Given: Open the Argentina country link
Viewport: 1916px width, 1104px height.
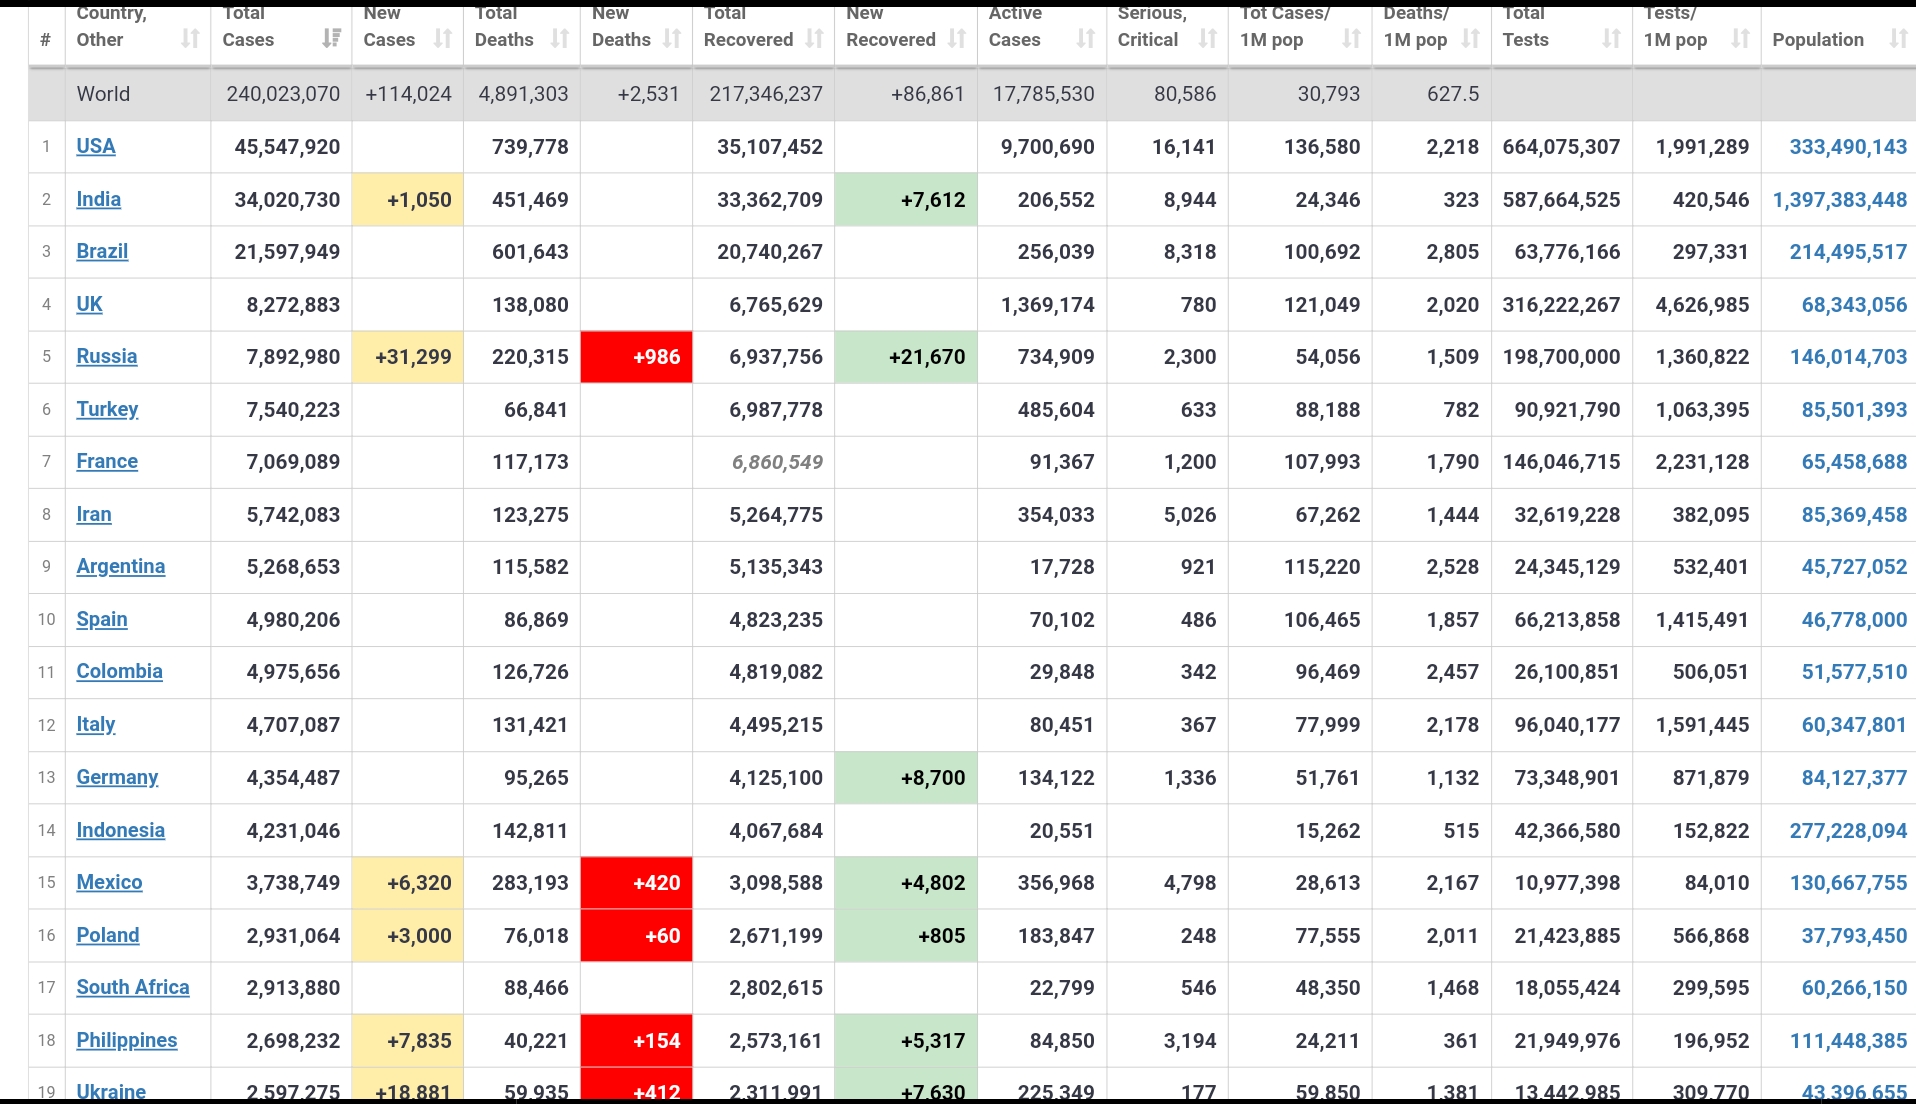Looking at the screenshot, I should point(121,566).
